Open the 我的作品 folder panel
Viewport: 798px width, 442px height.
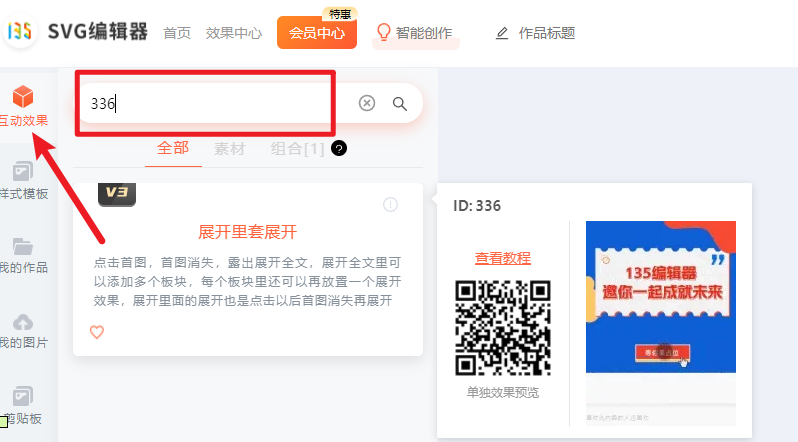pyautogui.click(x=23, y=256)
